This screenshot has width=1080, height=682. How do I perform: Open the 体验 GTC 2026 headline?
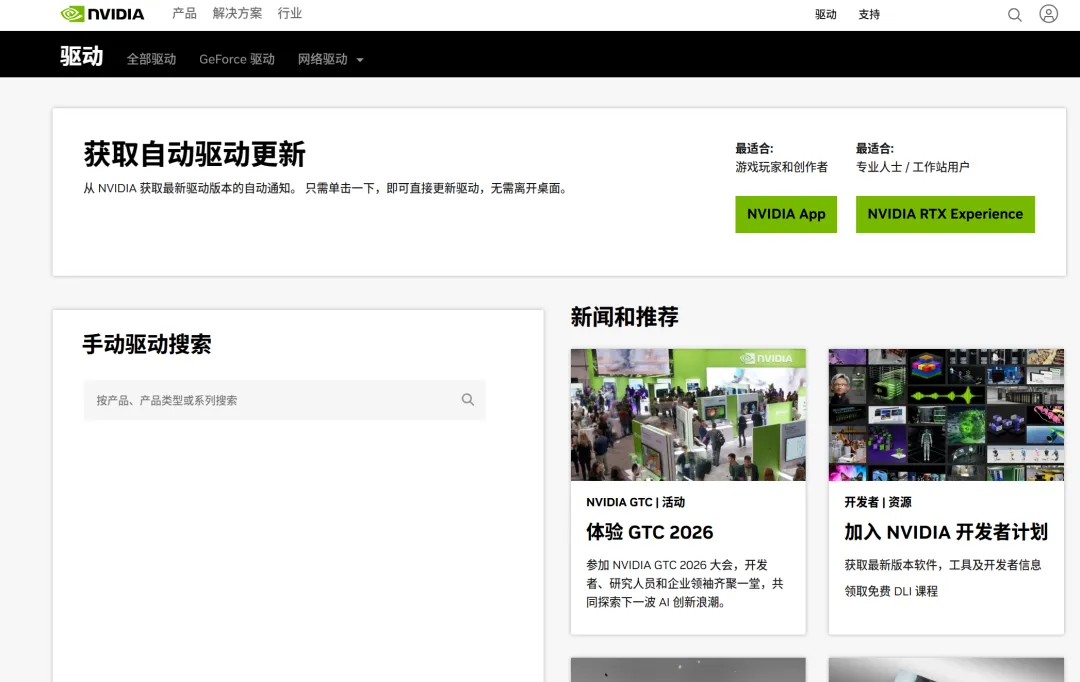click(x=650, y=533)
